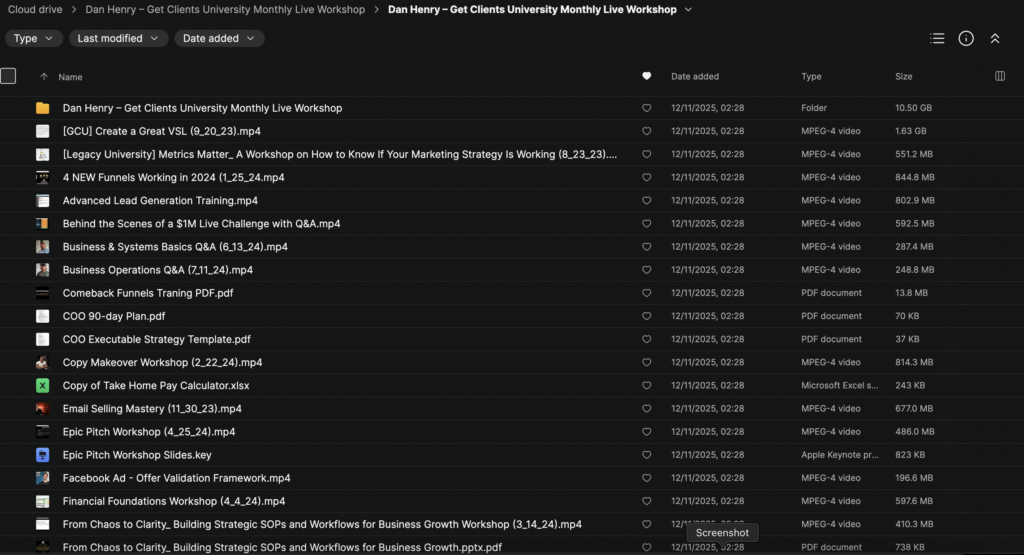The image size is (1024, 555).
Task: Open the Type filter dropdown
Action: pyautogui.click(x=33, y=38)
